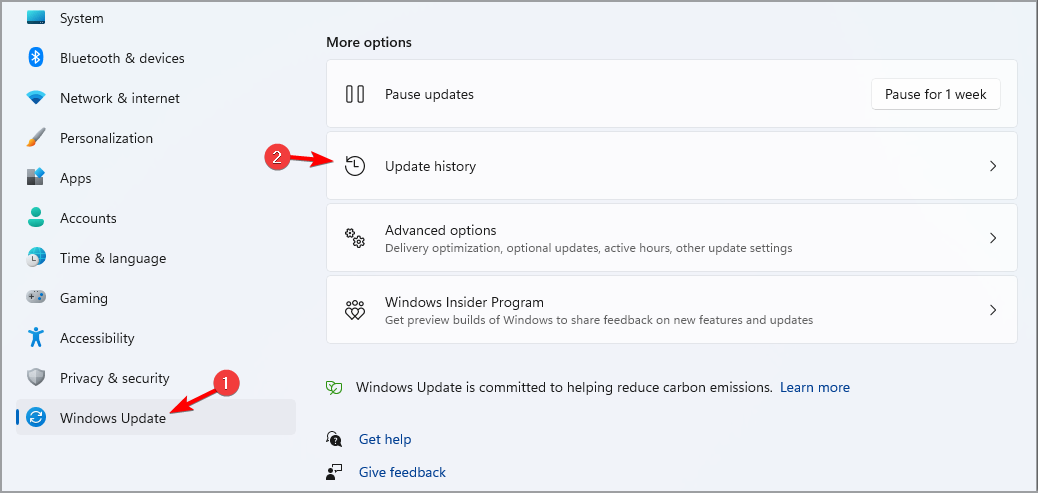Click the Personalization paintbrush icon
This screenshot has height=493, width=1038.
click(36, 138)
